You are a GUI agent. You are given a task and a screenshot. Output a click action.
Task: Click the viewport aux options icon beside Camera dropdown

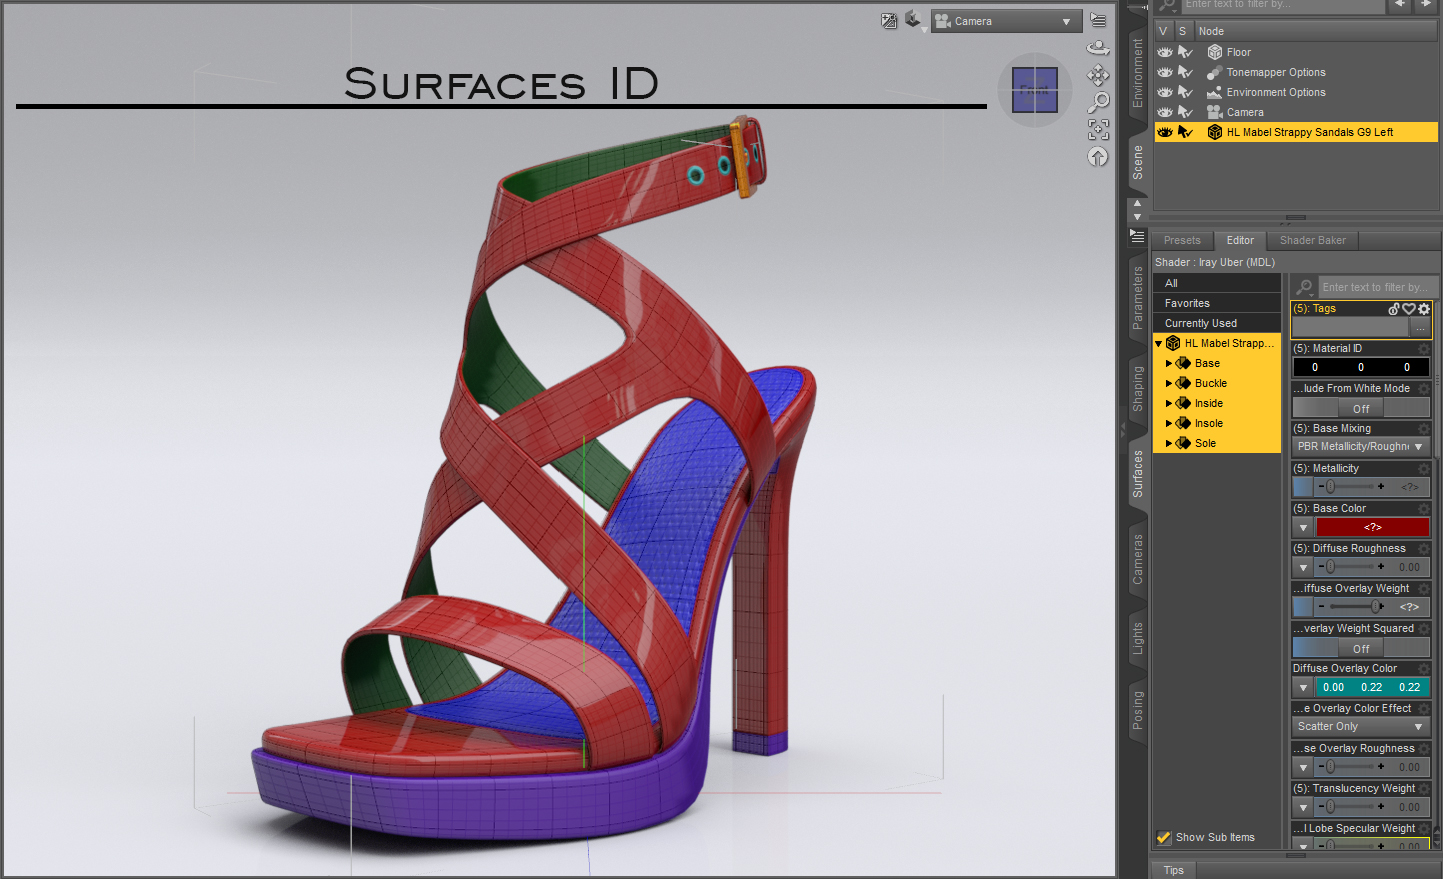pos(889,21)
